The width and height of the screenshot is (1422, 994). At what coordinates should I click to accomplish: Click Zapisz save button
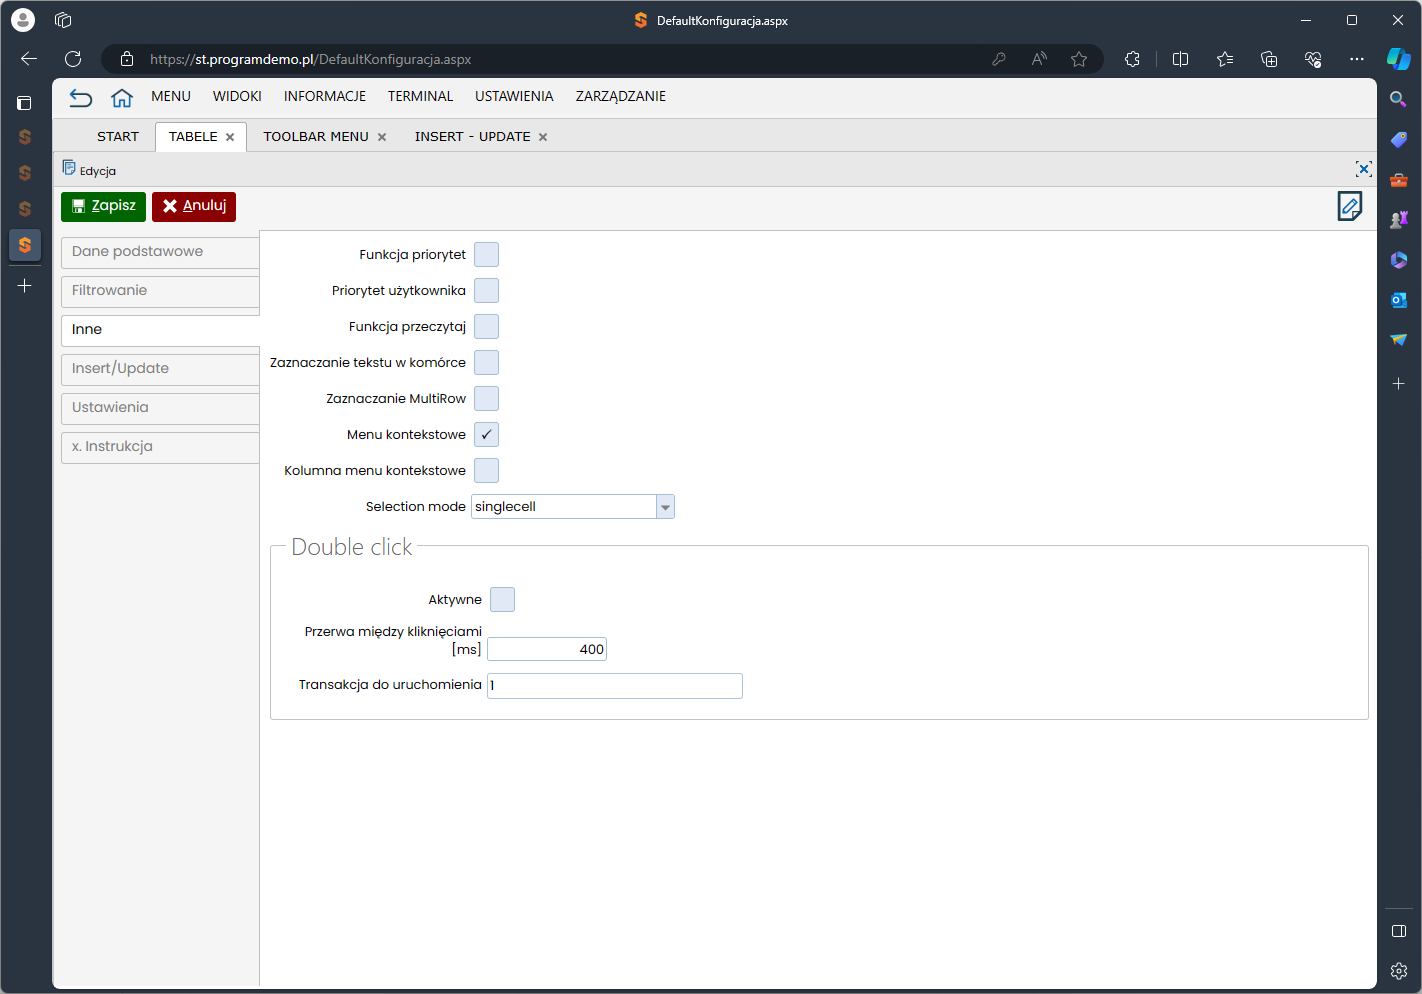104,206
